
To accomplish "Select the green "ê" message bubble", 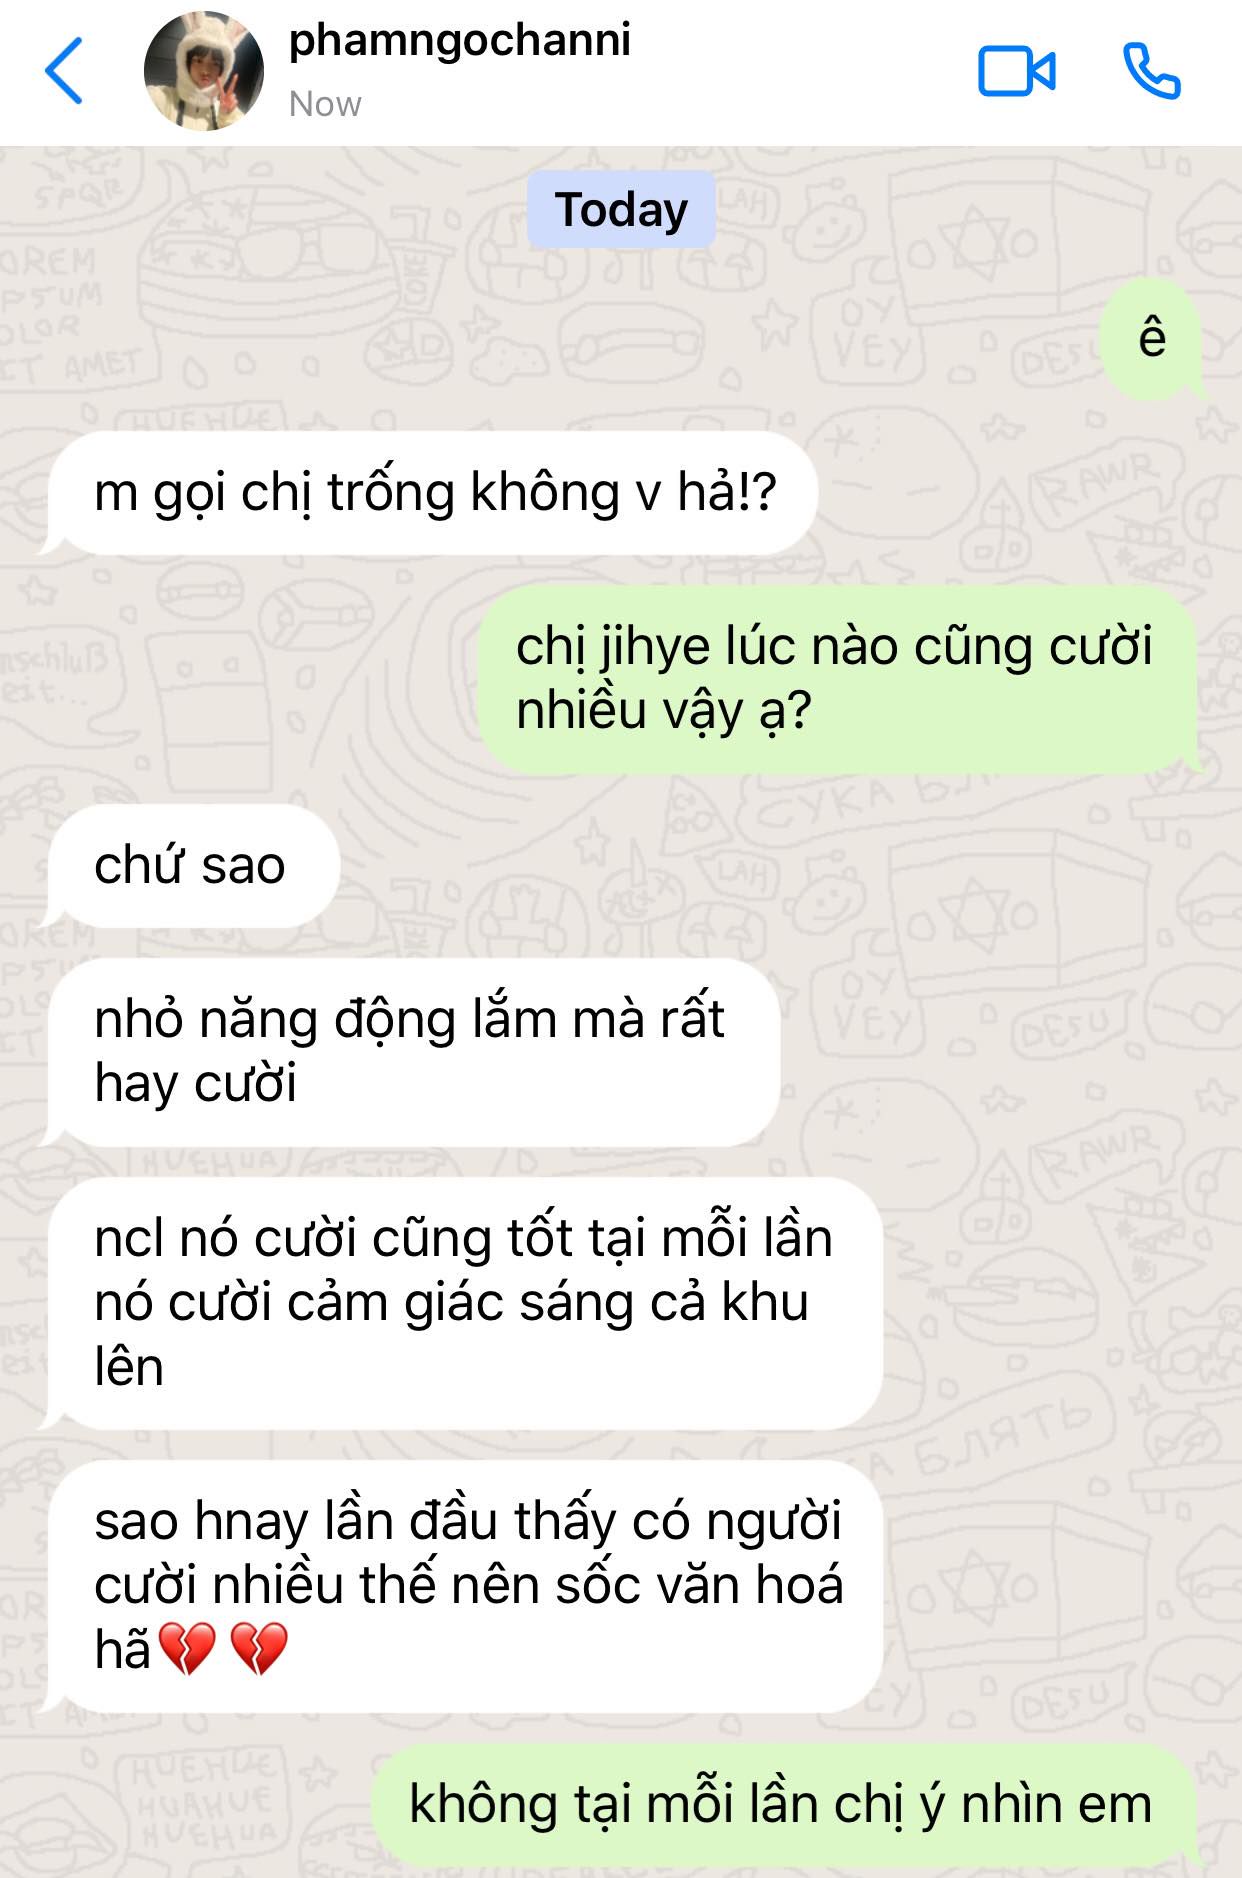I will coord(1150,338).
